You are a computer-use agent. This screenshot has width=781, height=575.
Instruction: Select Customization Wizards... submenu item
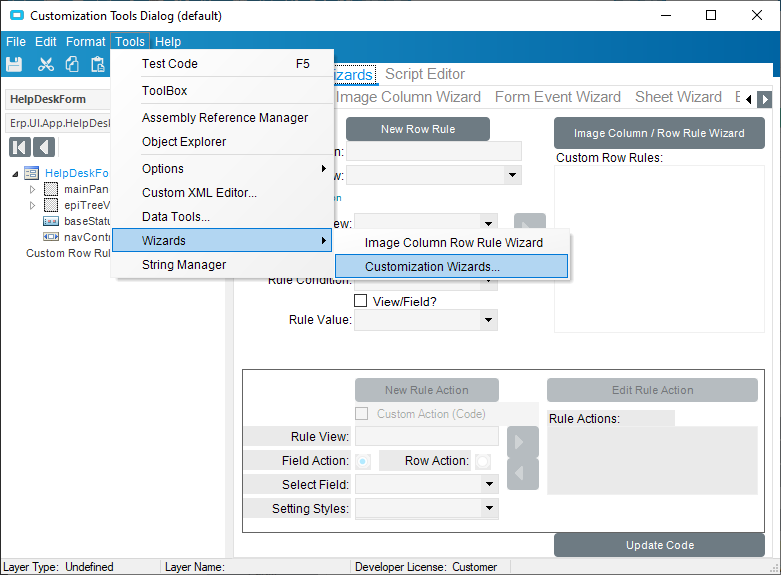[x=452, y=267]
